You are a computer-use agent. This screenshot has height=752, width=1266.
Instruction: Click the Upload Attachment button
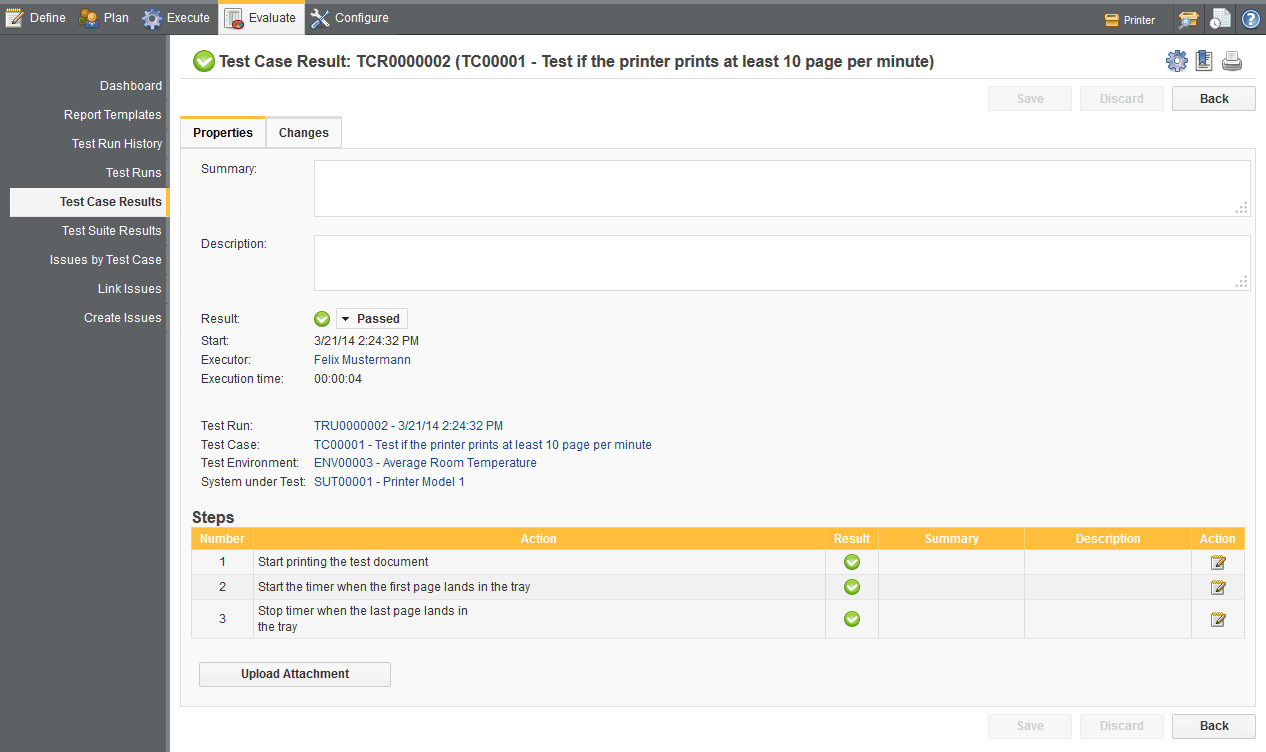(x=295, y=674)
